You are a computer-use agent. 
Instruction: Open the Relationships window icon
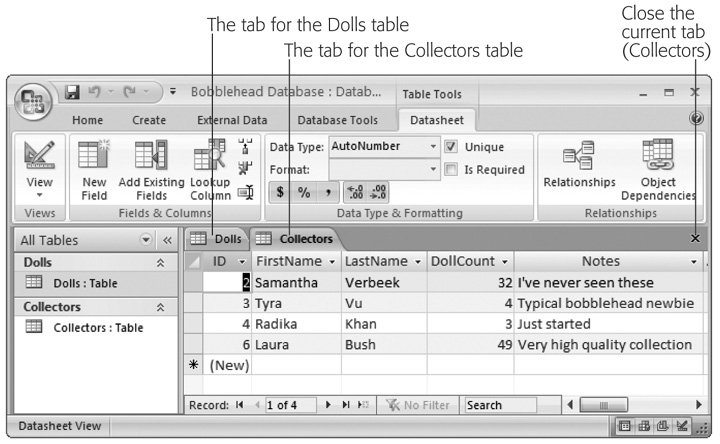click(x=579, y=155)
